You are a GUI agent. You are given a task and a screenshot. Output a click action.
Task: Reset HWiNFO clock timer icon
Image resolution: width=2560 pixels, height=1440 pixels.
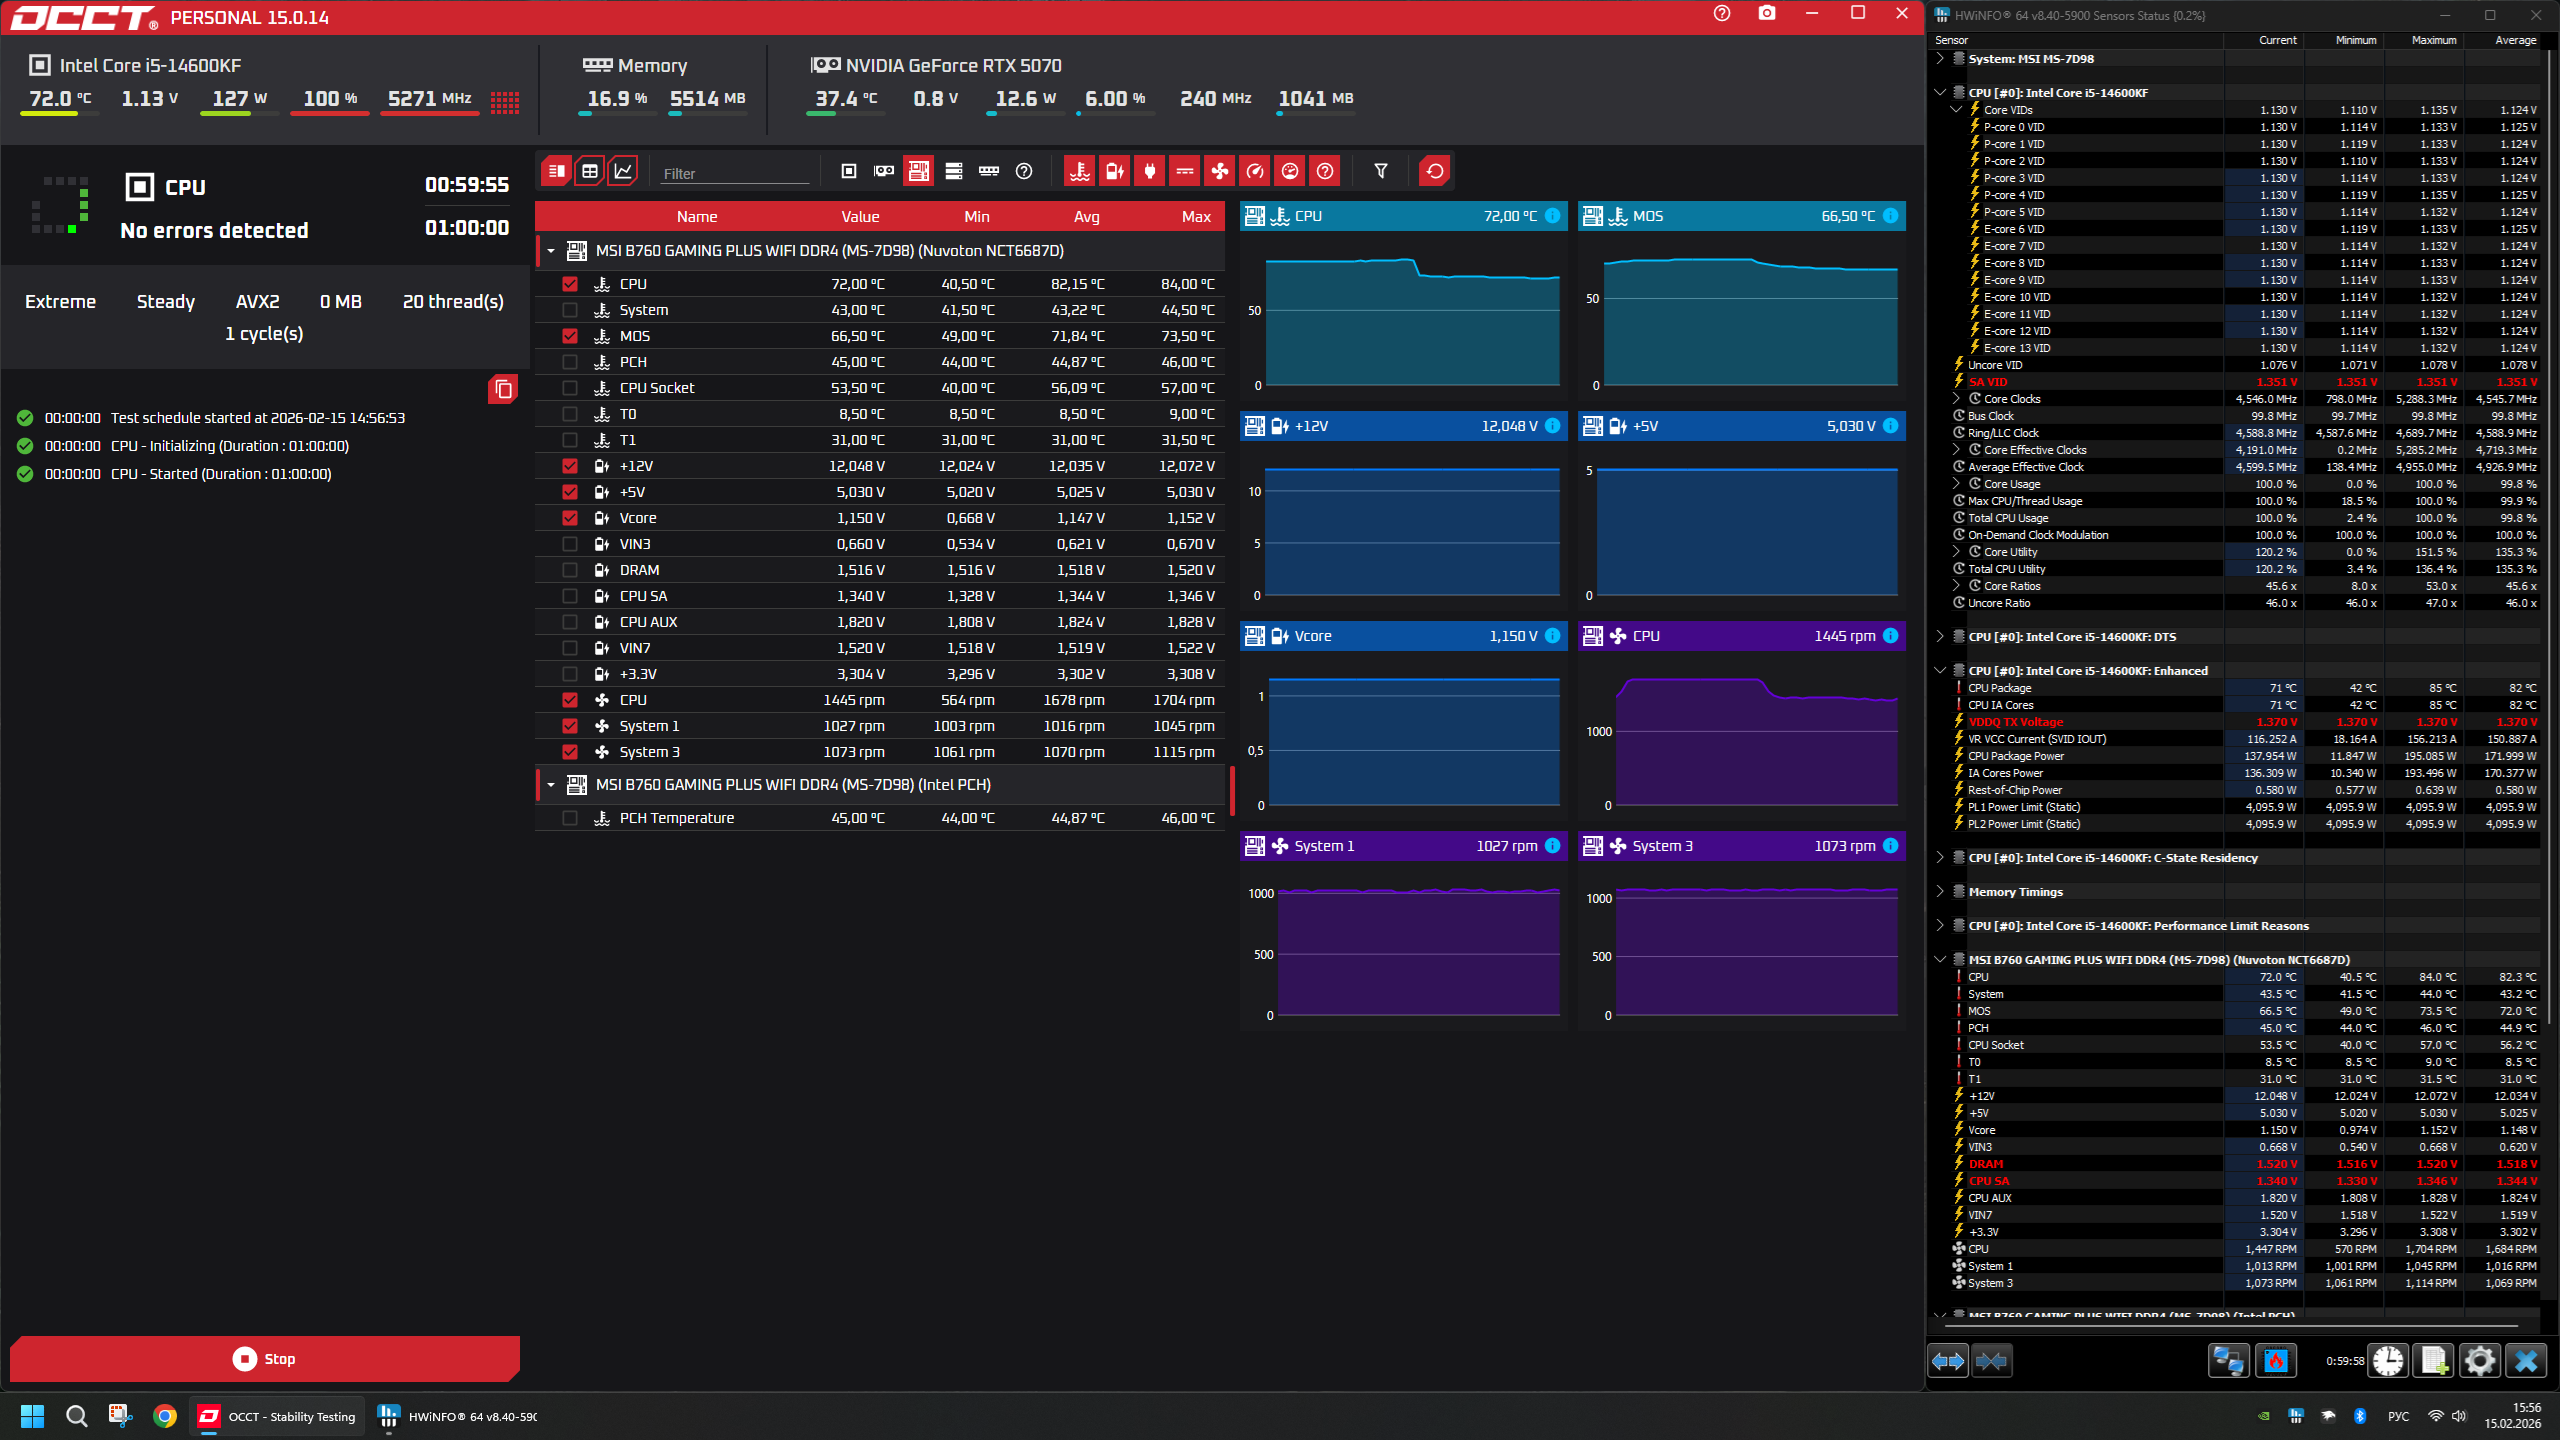tap(2388, 1361)
